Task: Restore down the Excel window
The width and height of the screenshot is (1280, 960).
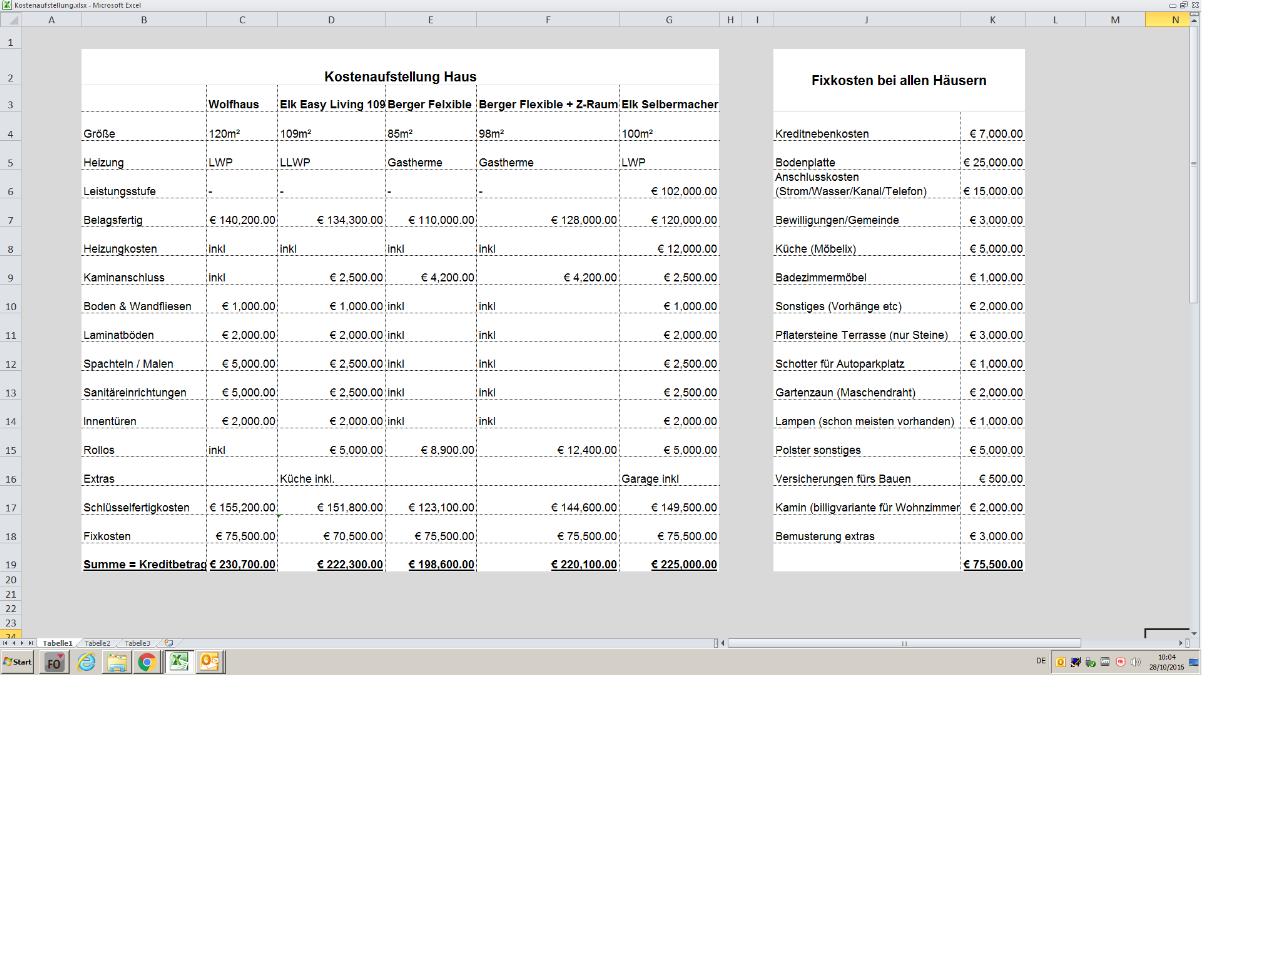Action: pyautogui.click(x=1183, y=5)
